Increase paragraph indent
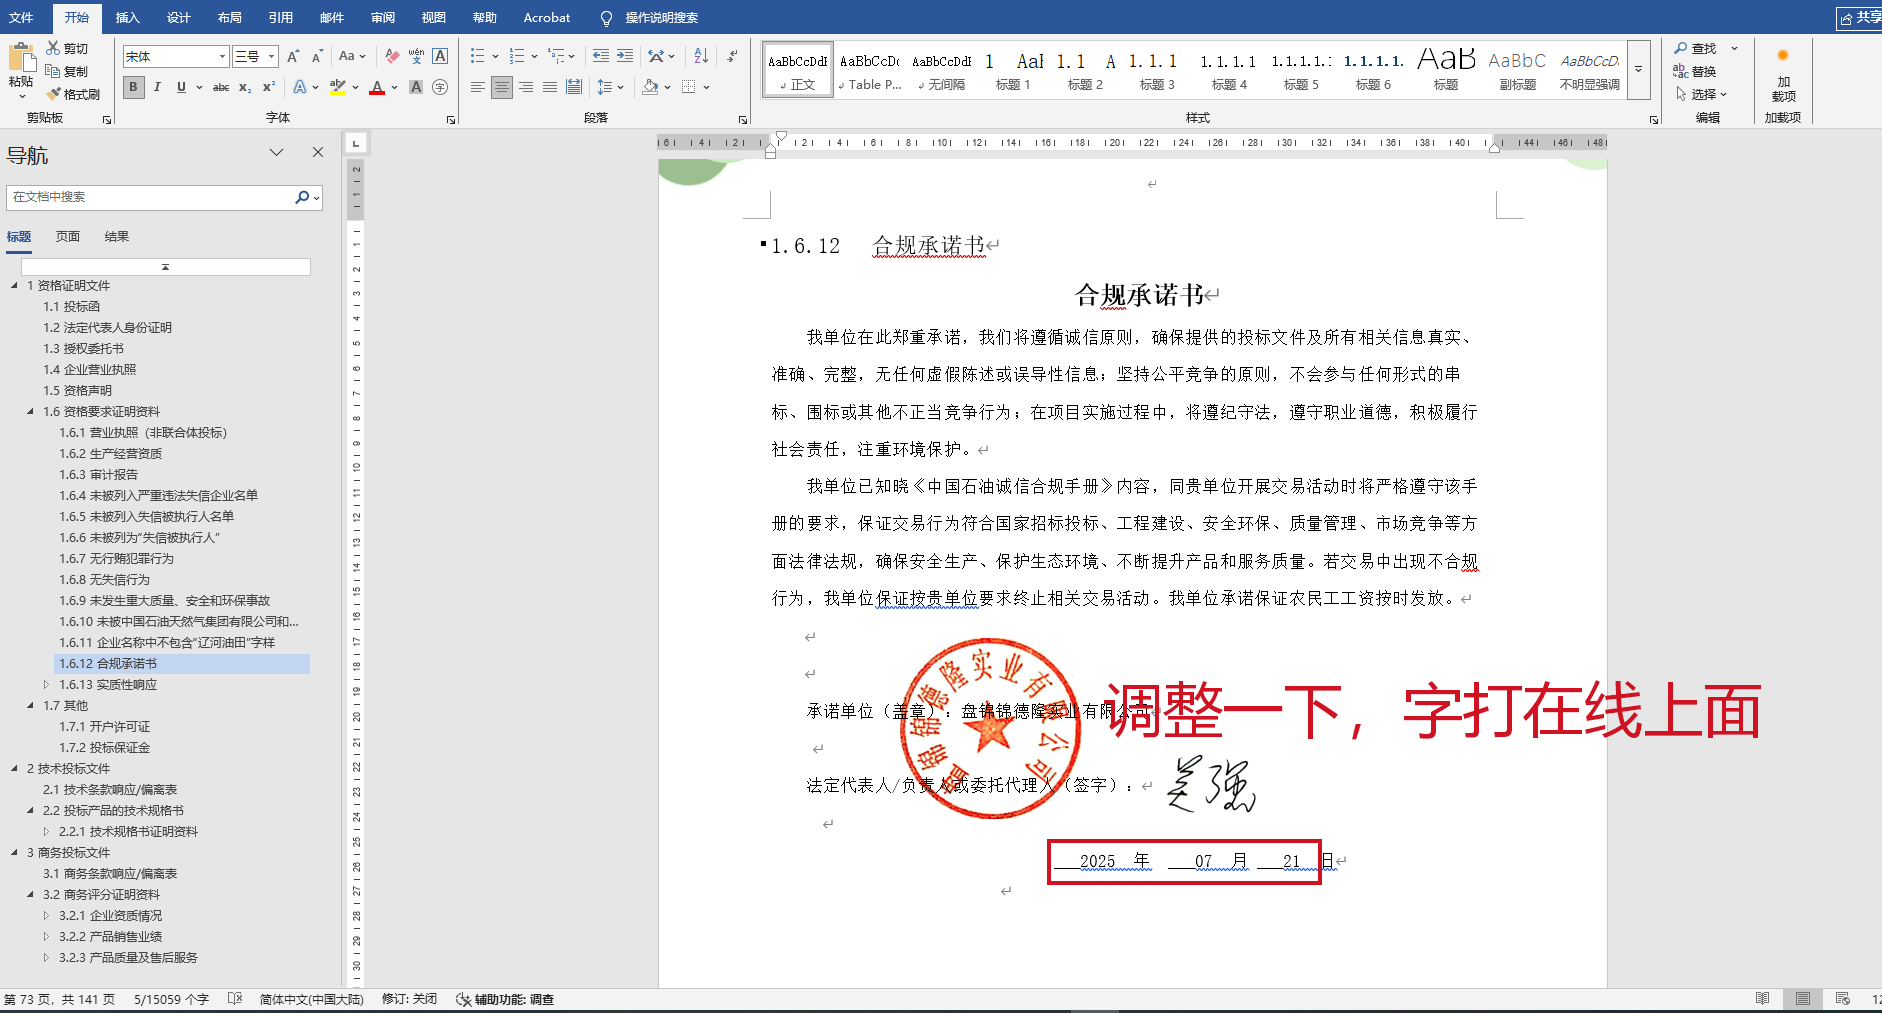Screen dimensions: 1882x1013 pyautogui.click(x=624, y=56)
